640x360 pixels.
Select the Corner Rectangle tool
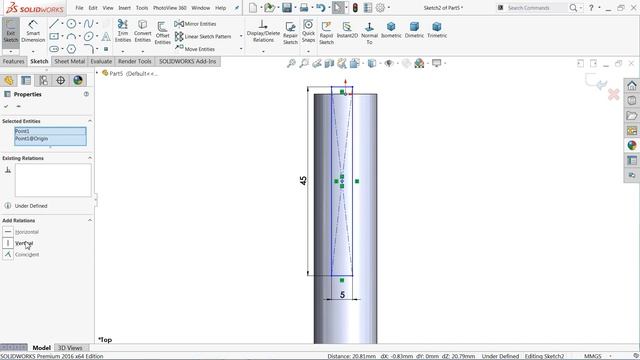tap(54, 36)
